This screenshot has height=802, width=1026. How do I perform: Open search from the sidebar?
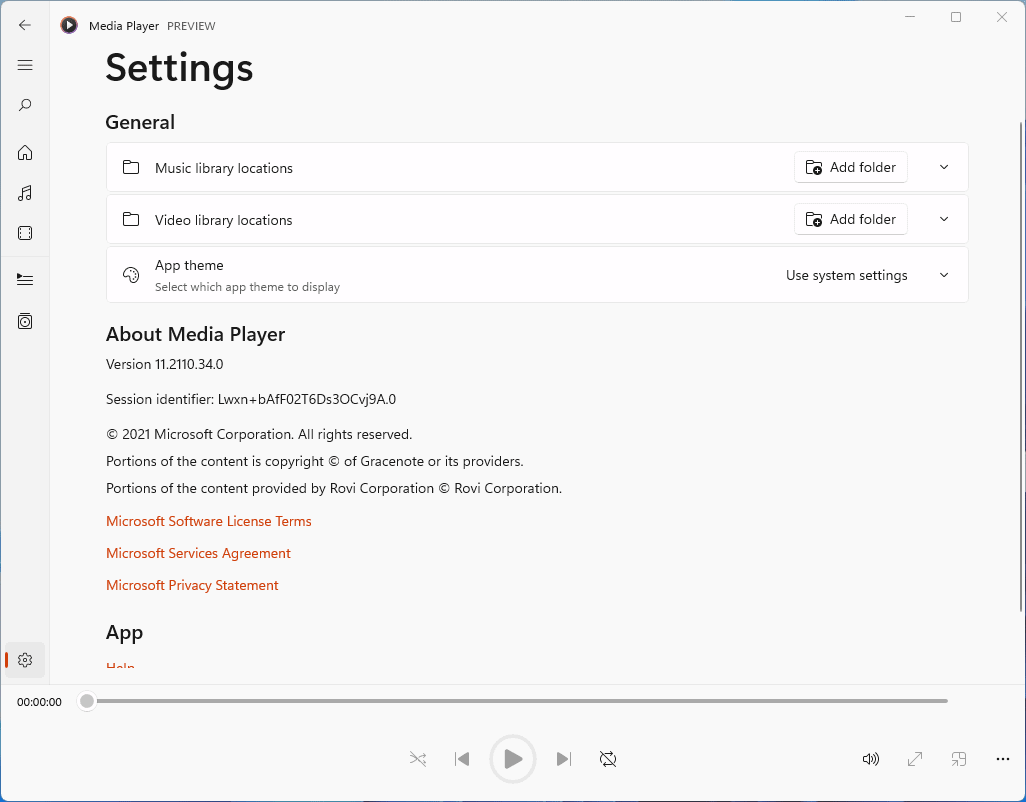coord(25,105)
